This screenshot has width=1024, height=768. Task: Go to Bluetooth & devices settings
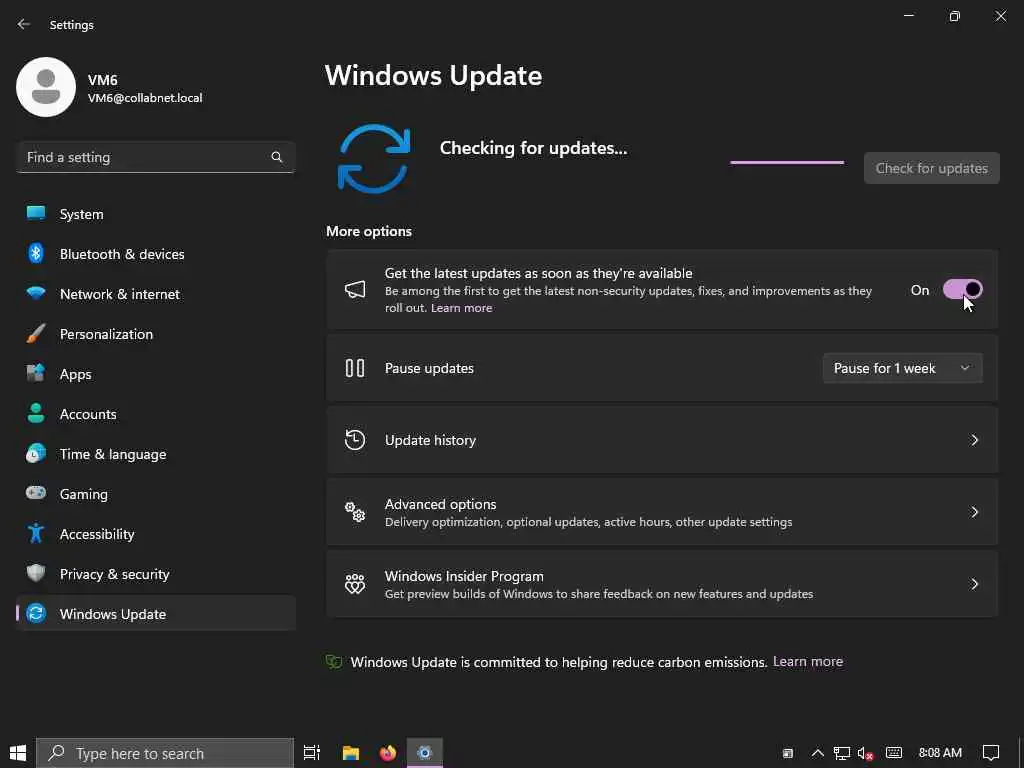(x=155, y=254)
